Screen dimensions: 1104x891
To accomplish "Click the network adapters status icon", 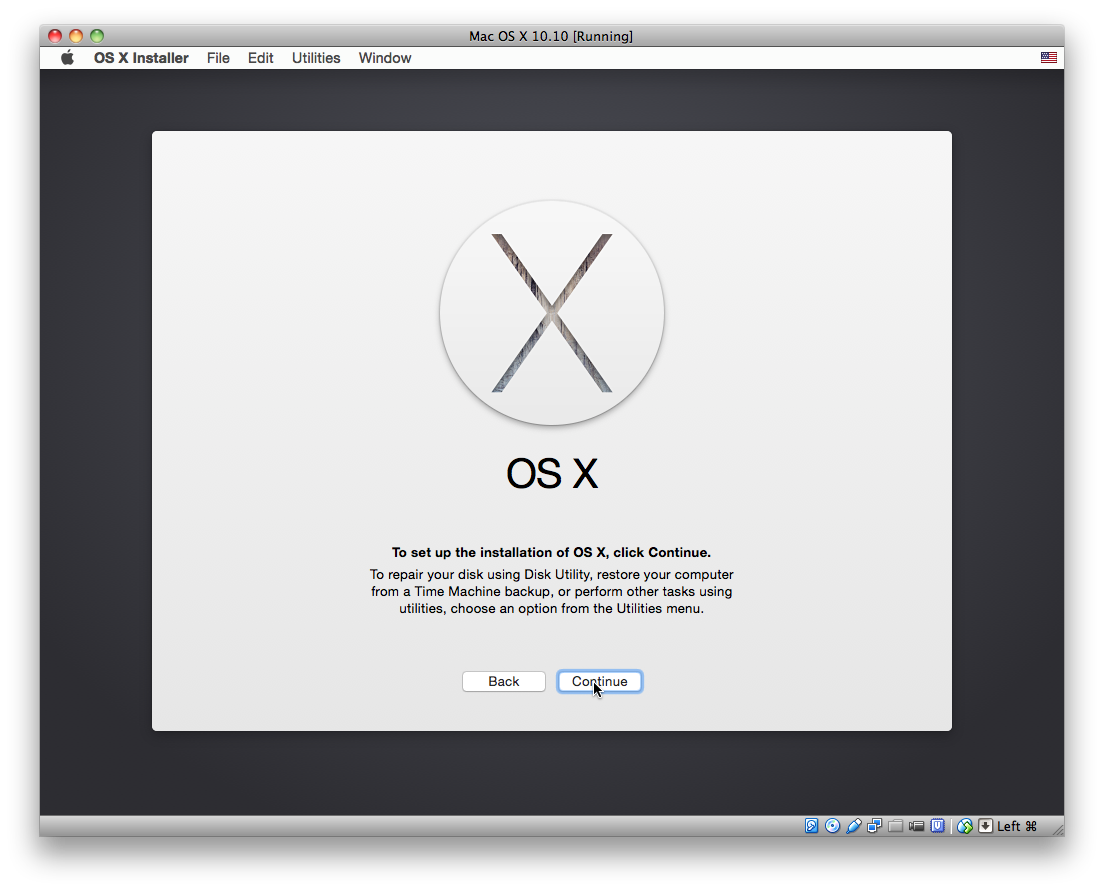I will point(874,826).
